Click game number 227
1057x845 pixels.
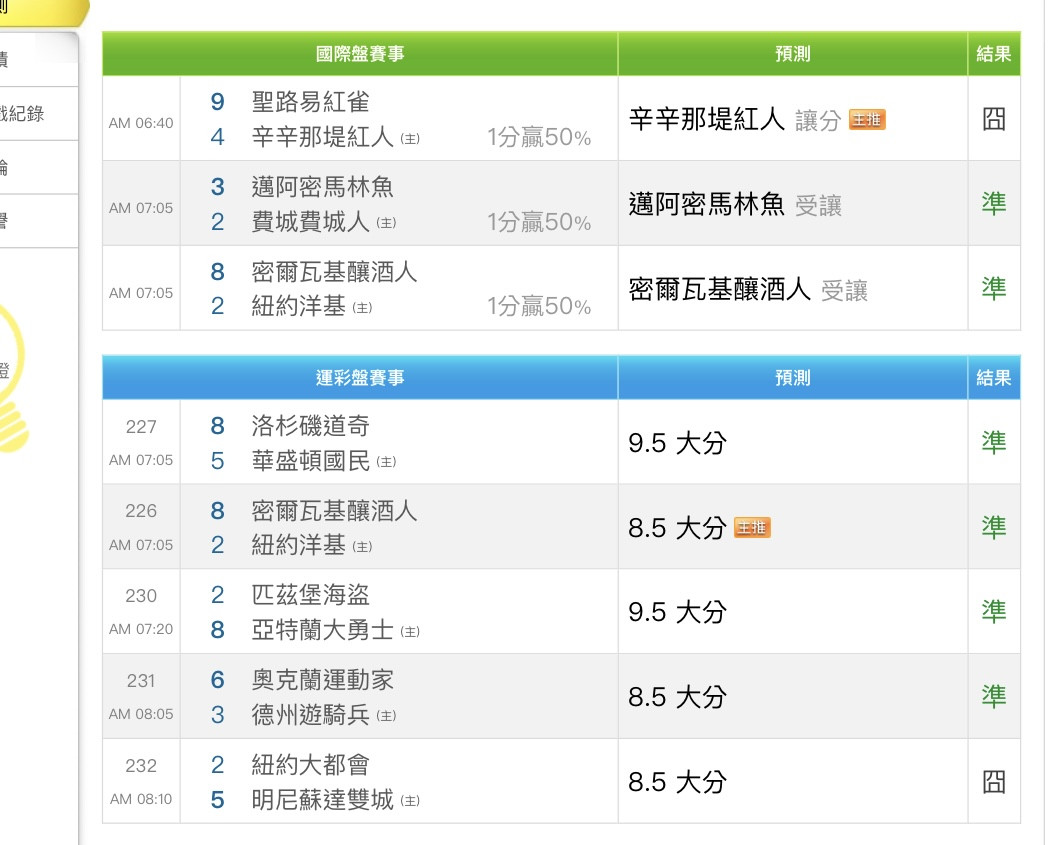[141, 427]
